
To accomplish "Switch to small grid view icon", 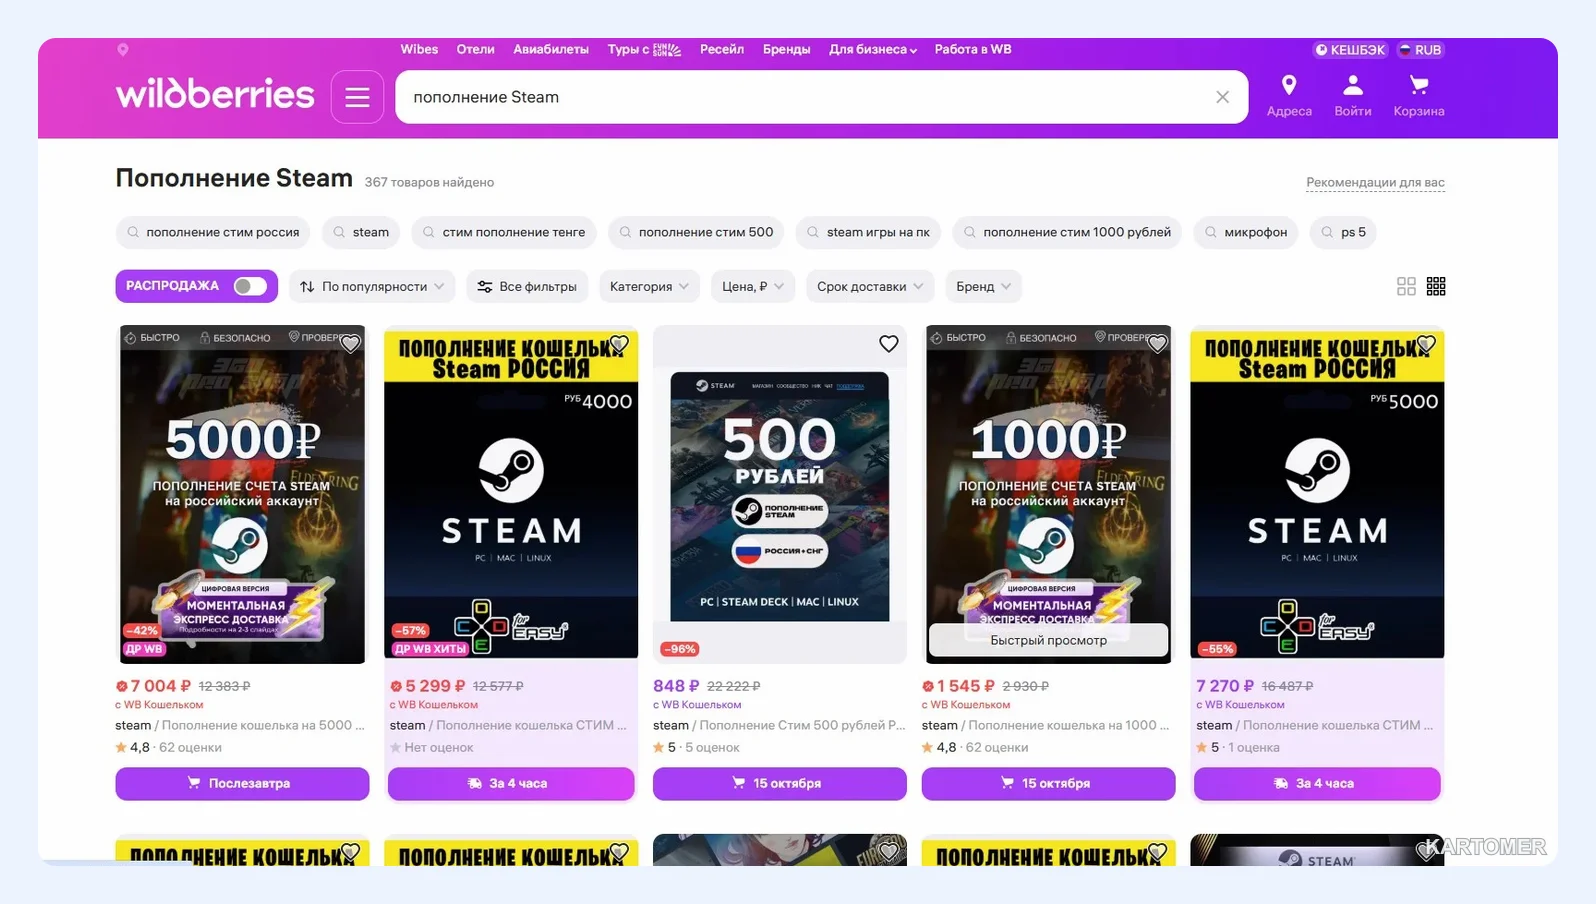I will [x=1436, y=286].
